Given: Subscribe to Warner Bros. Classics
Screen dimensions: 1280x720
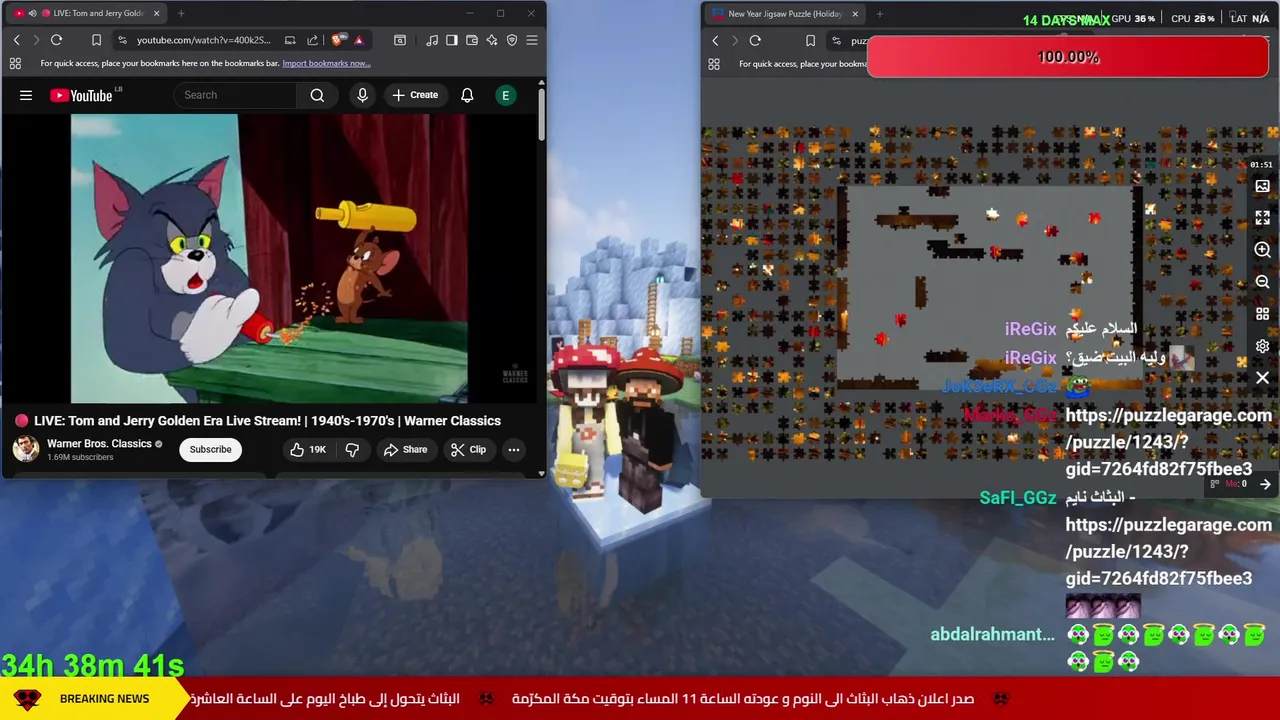Looking at the screenshot, I should point(211,449).
